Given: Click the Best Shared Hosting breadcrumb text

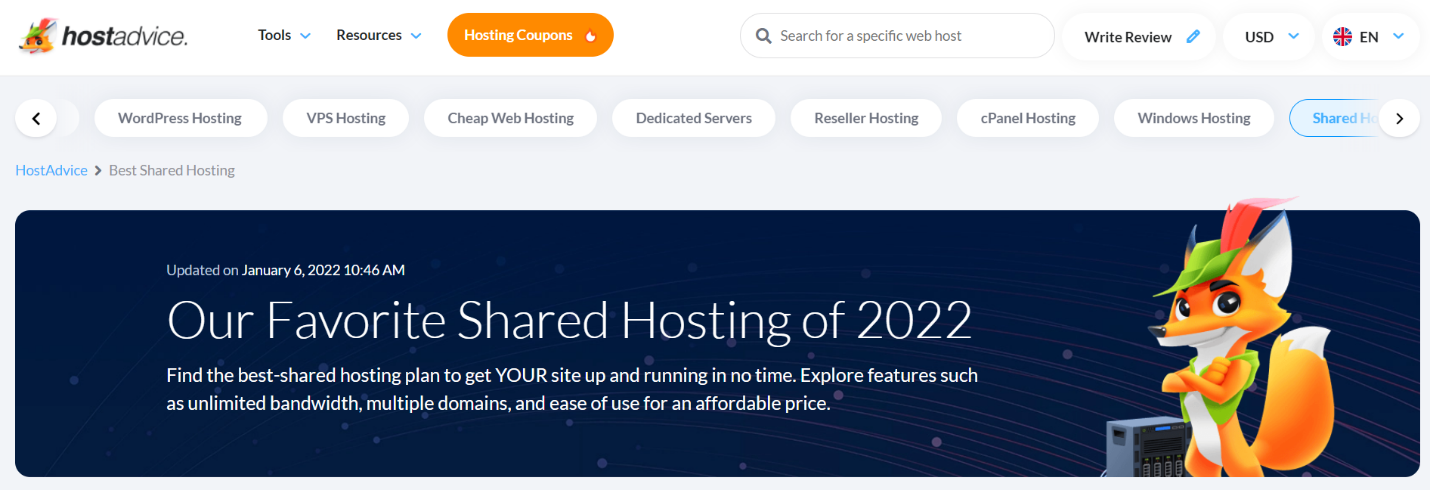Looking at the screenshot, I should pyautogui.click(x=172, y=170).
